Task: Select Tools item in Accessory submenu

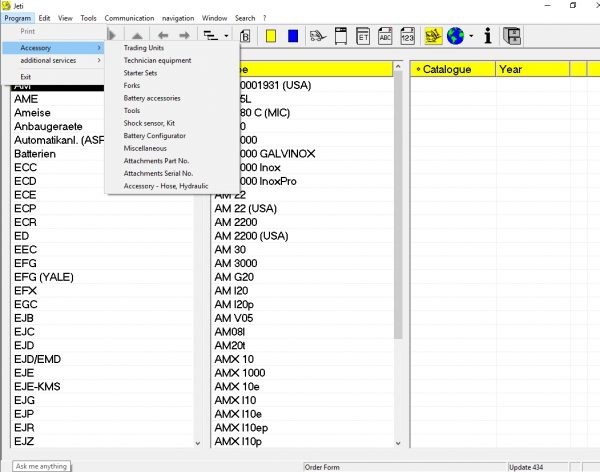Action: point(173,111)
